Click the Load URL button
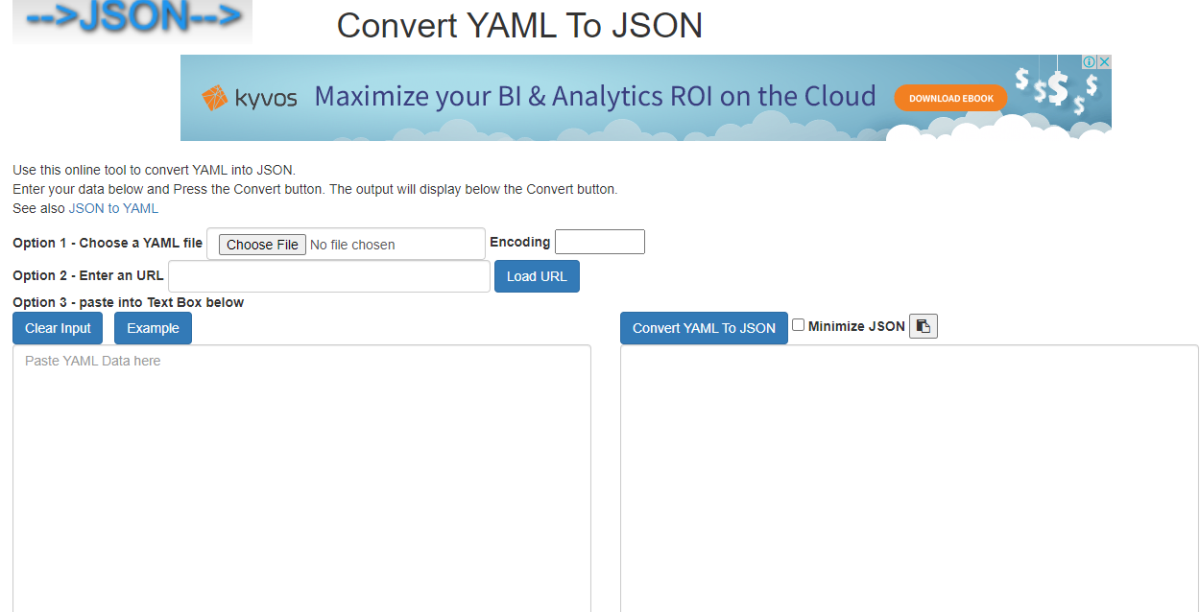 [536, 276]
